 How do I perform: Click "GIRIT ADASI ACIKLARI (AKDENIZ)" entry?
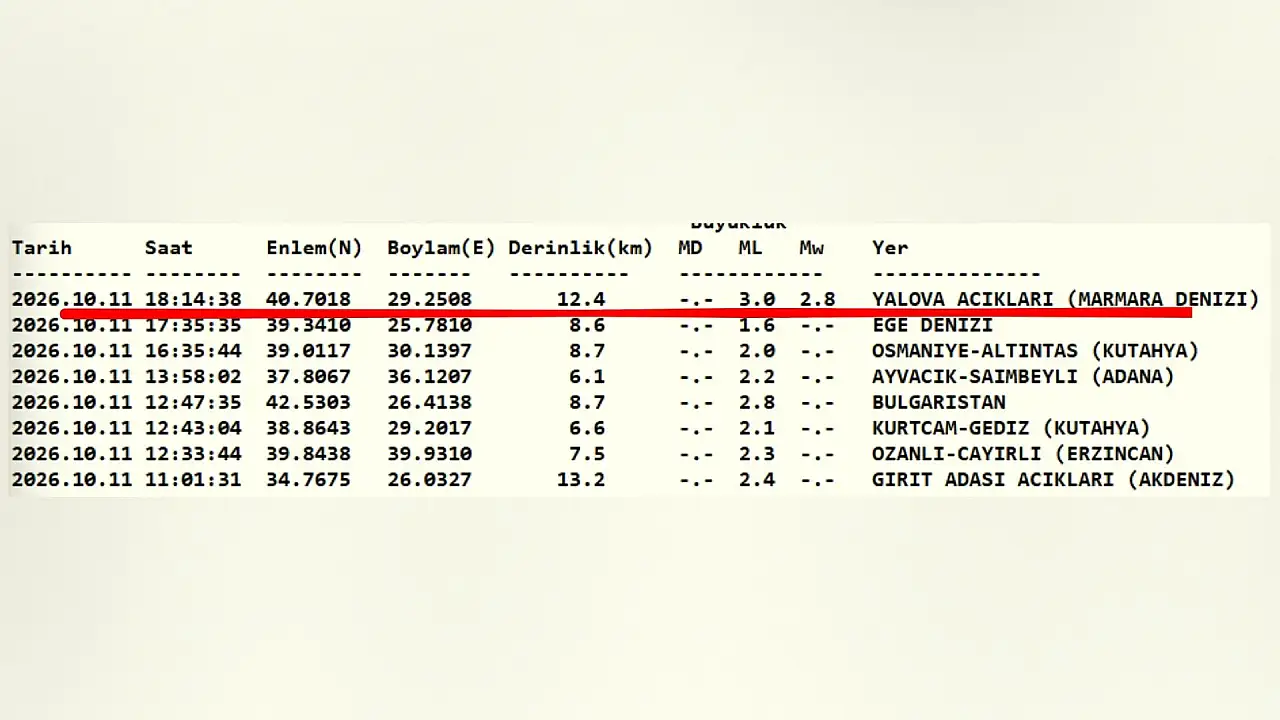coord(1053,480)
